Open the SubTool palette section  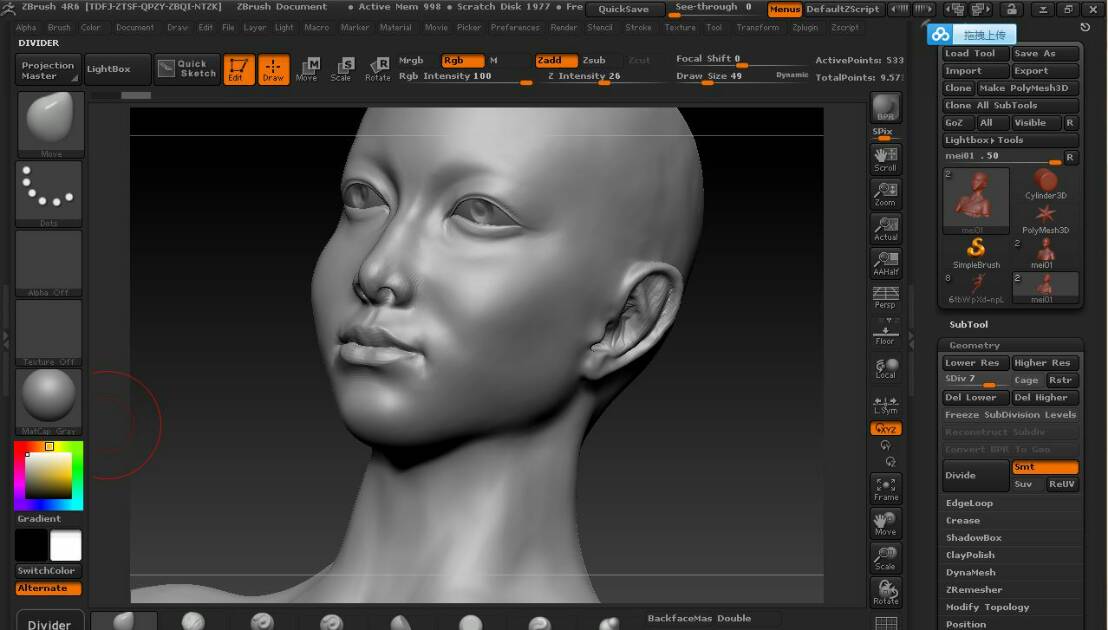[968, 324]
